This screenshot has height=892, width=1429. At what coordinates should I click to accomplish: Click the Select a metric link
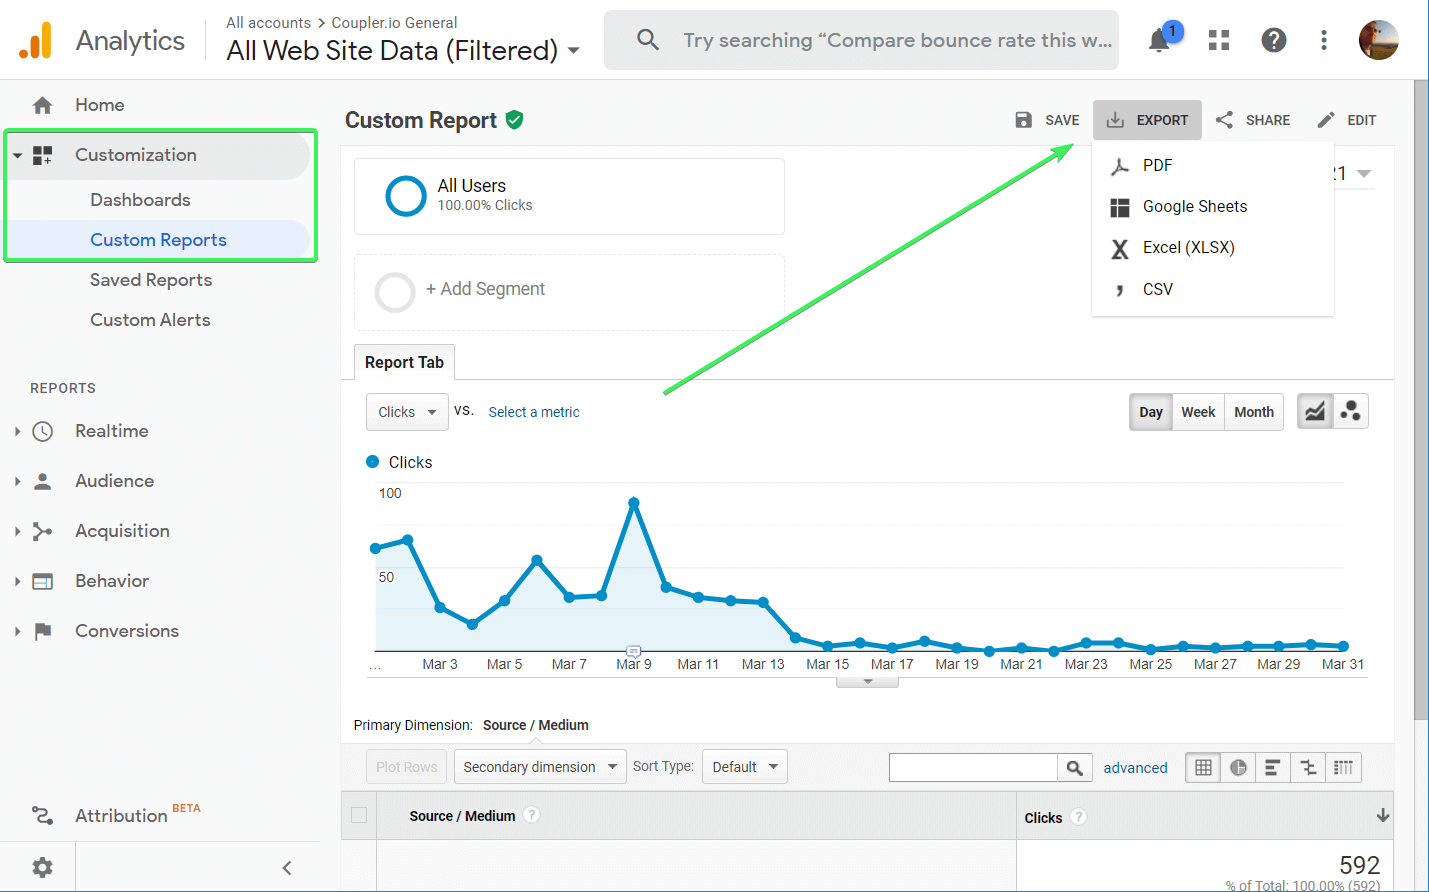coord(534,412)
